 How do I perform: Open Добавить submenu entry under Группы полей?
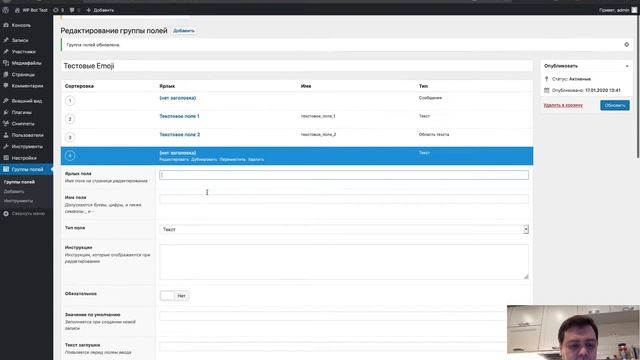pos(14,191)
